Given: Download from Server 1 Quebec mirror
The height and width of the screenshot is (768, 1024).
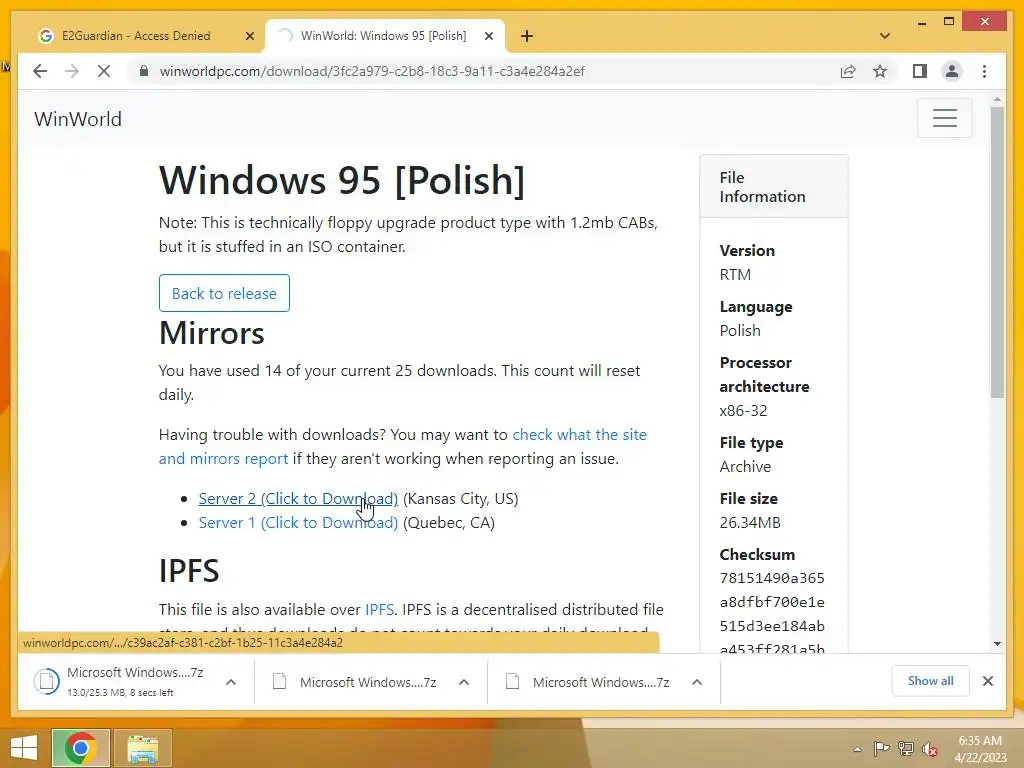Looking at the screenshot, I should coord(298,522).
